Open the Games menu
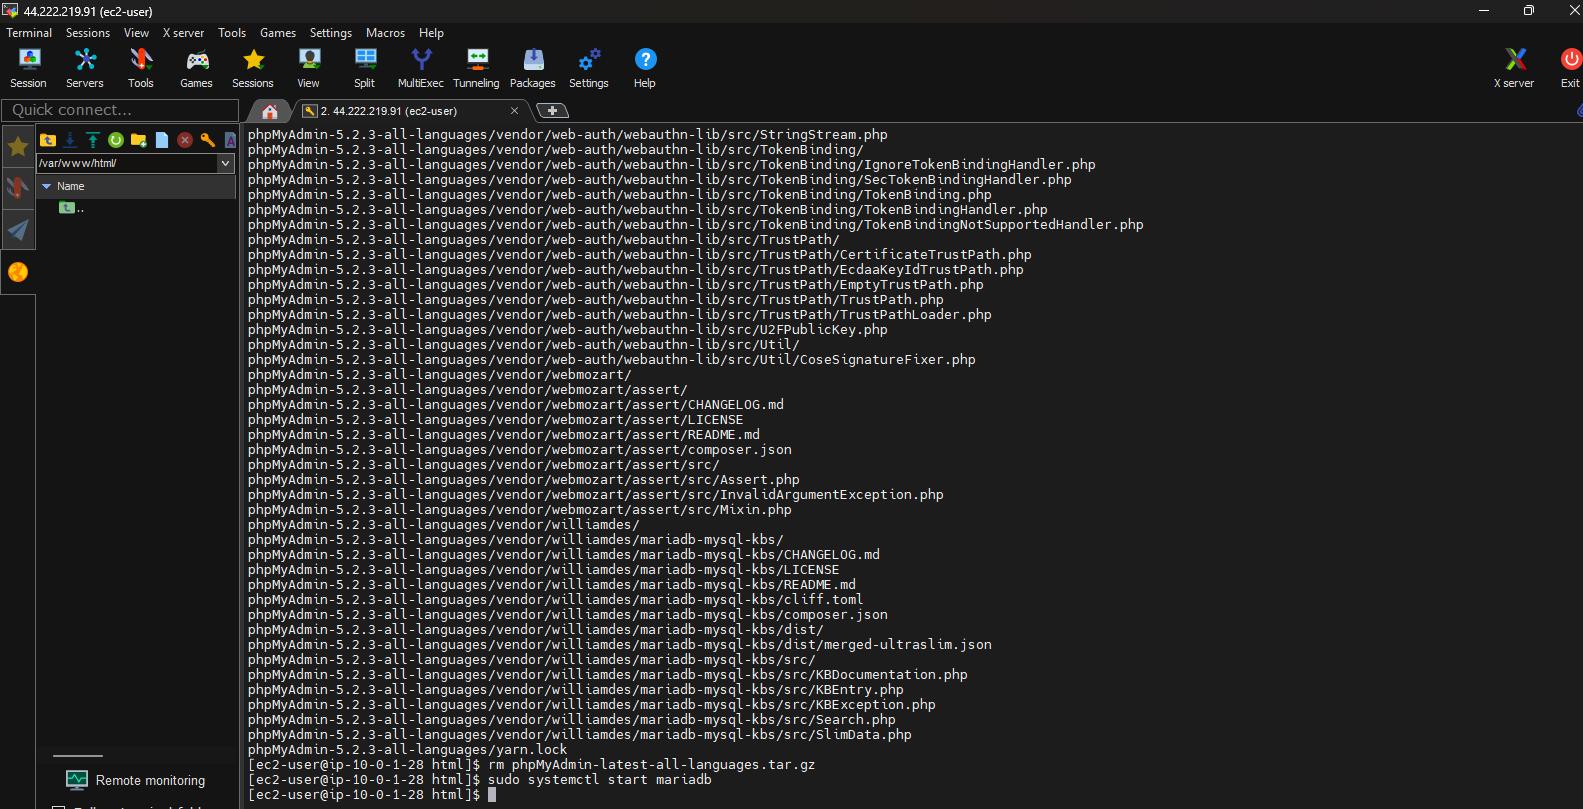The width and height of the screenshot is (1583, 809). [278, 33]
